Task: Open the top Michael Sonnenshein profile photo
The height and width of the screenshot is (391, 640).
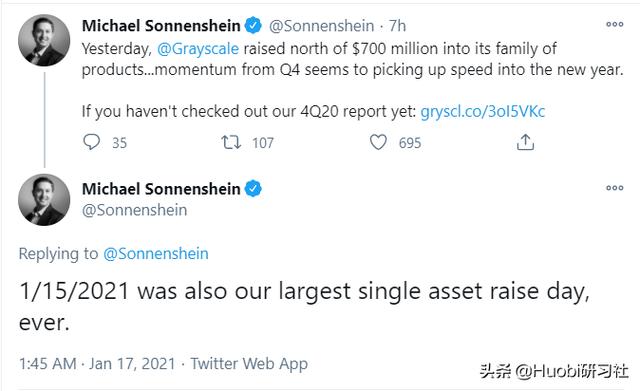Action: pyautogui.click(x=44, y=40)
